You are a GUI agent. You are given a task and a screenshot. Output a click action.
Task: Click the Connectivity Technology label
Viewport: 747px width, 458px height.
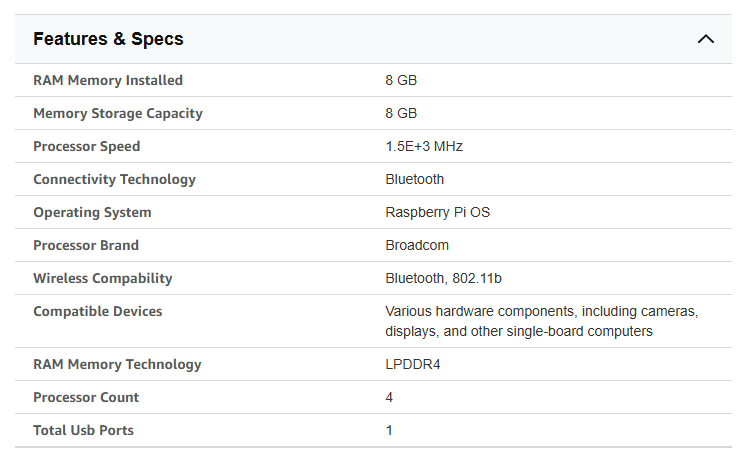coord(114,179)
